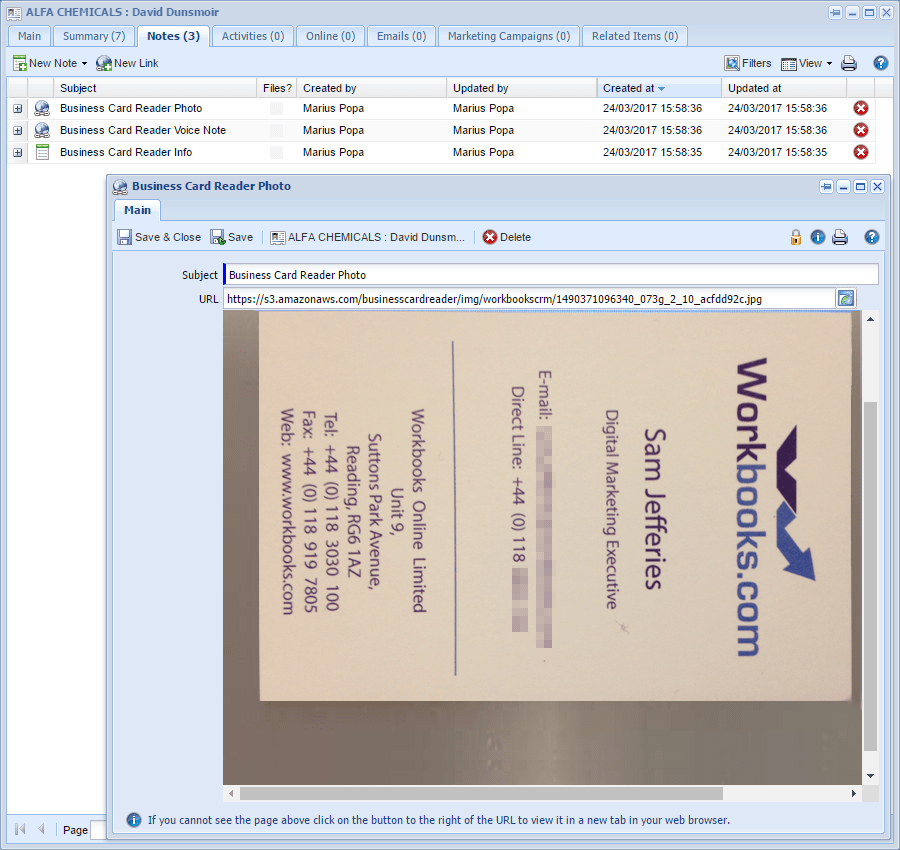Click the print icon in the Notes toolbar
900x850 pixels.
coord(849,63)
